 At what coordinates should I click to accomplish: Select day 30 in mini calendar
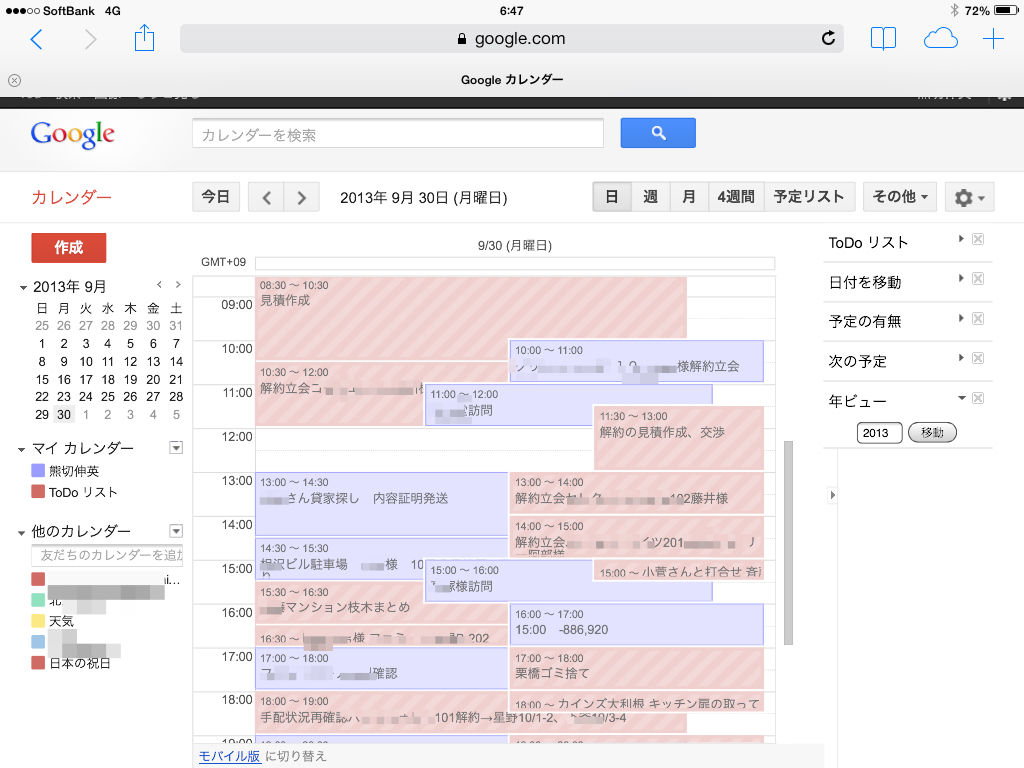pos(64,415)
